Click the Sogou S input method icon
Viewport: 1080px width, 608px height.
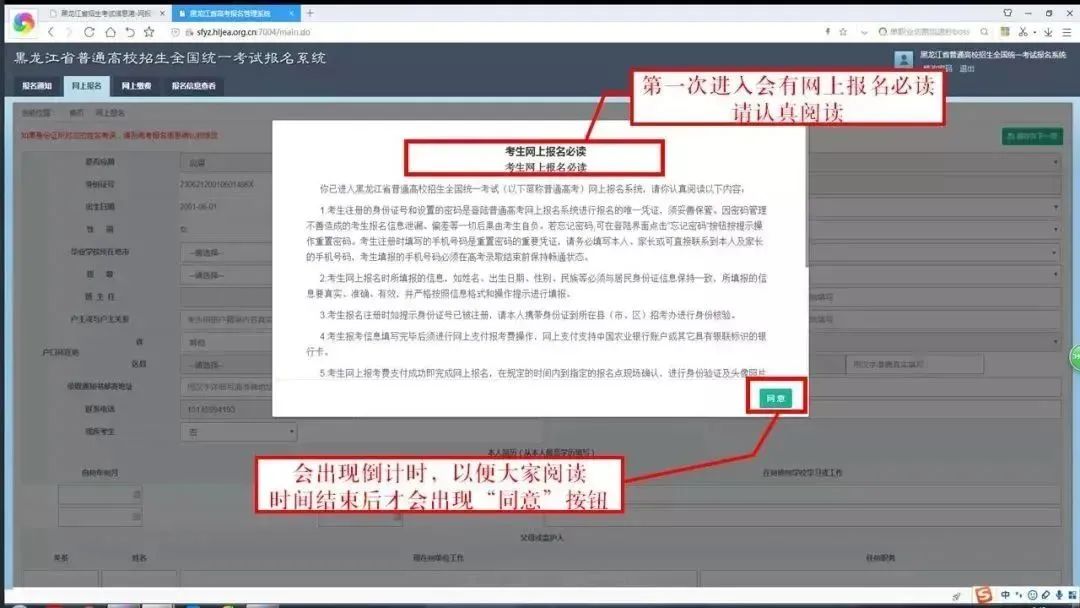(983, 594)
